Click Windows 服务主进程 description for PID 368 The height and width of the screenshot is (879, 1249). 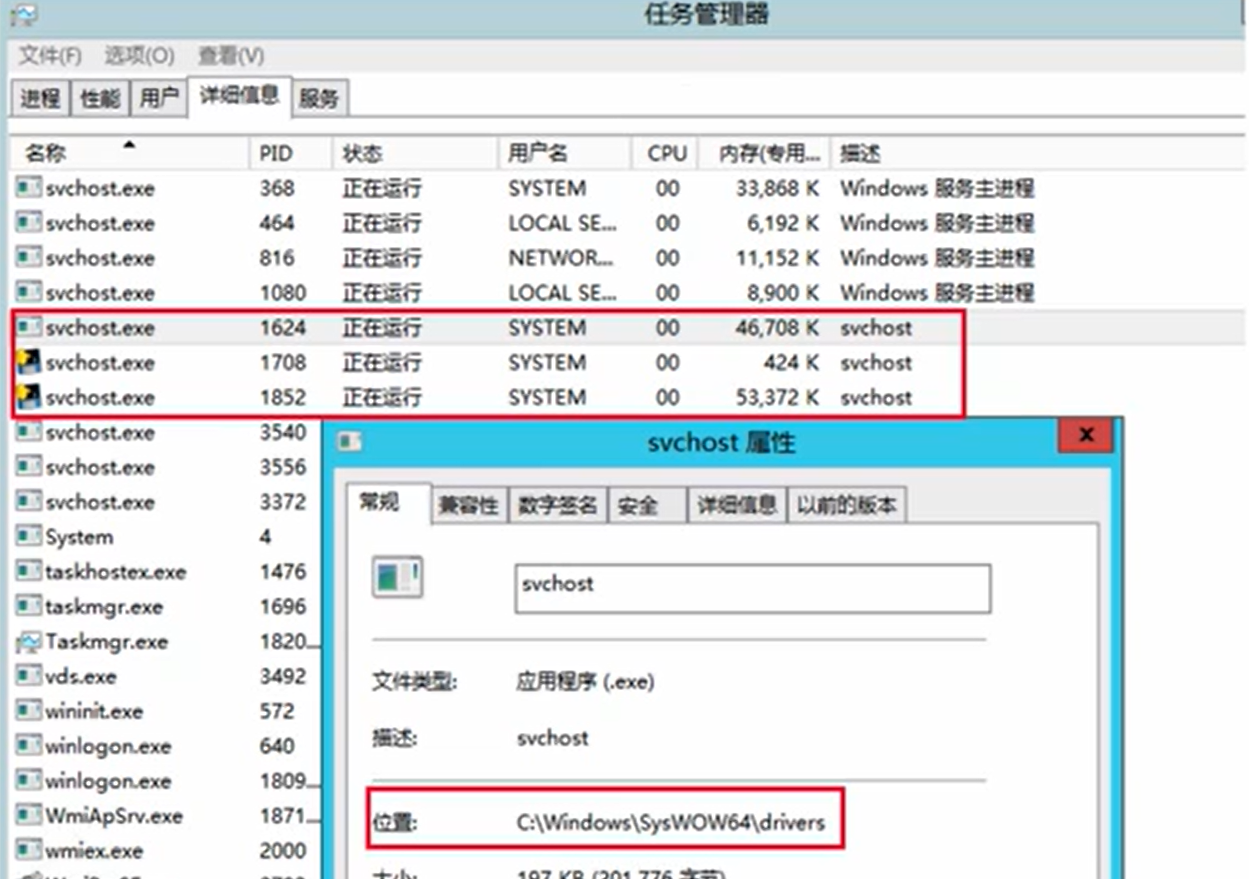point(937,188)
